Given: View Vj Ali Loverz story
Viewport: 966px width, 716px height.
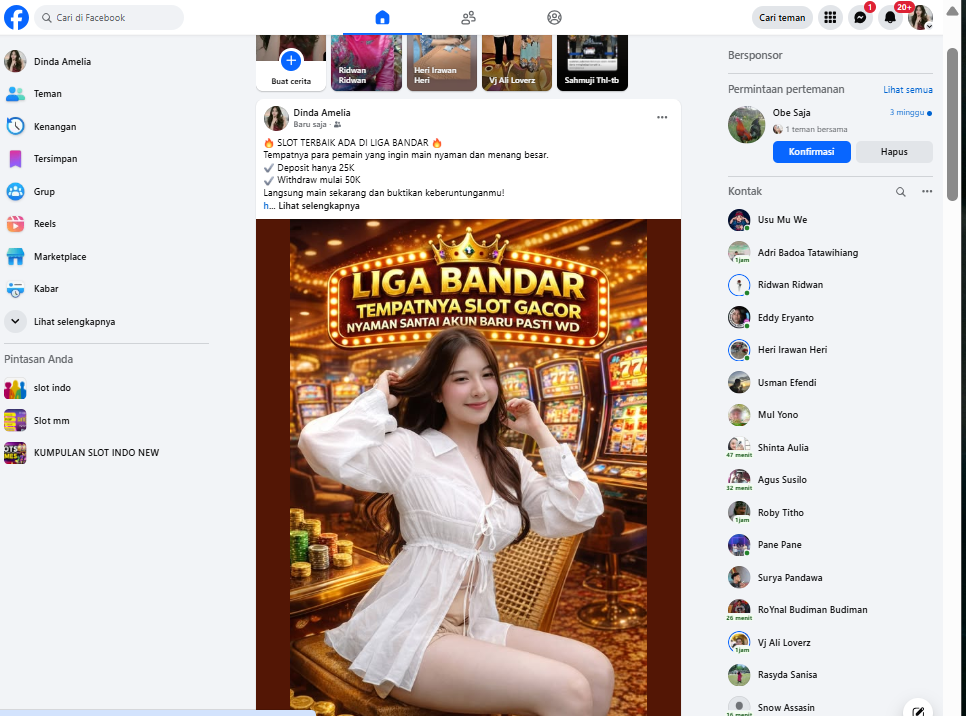Looking at the screenshot, I should [x=517, y=63].
